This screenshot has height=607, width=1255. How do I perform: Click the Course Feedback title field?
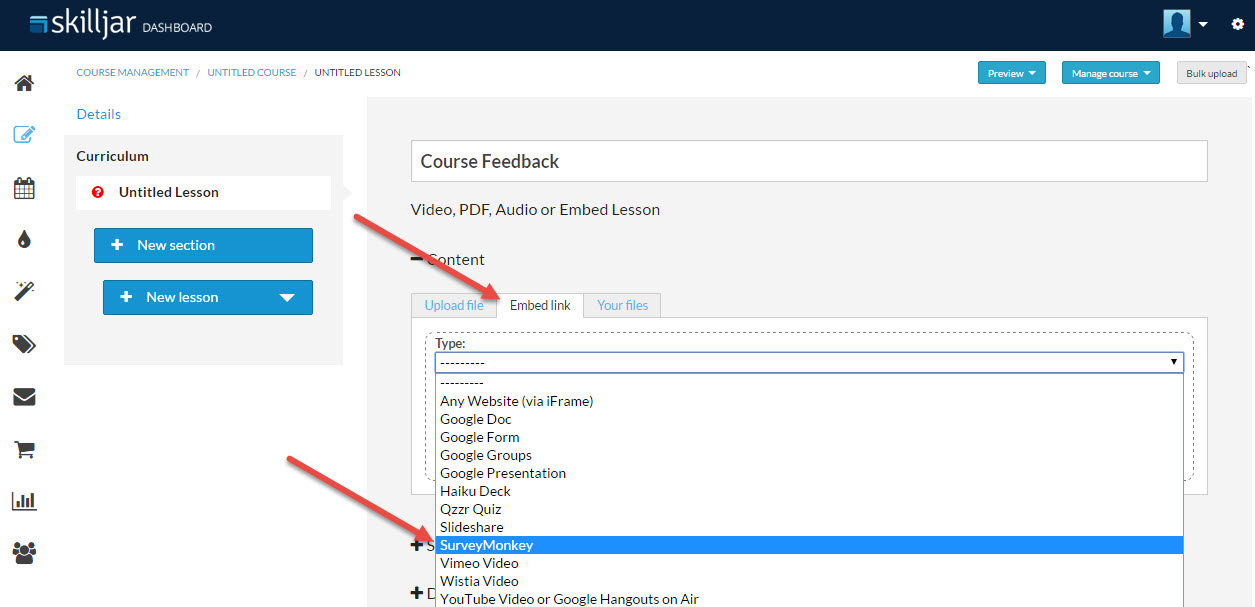(x=809, y=161)
